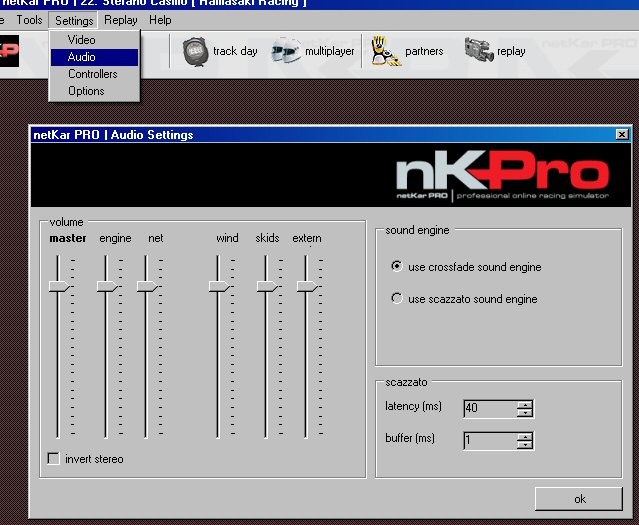
Task: Increase buffer with the up arrow
Action: (x=525, y=437)
